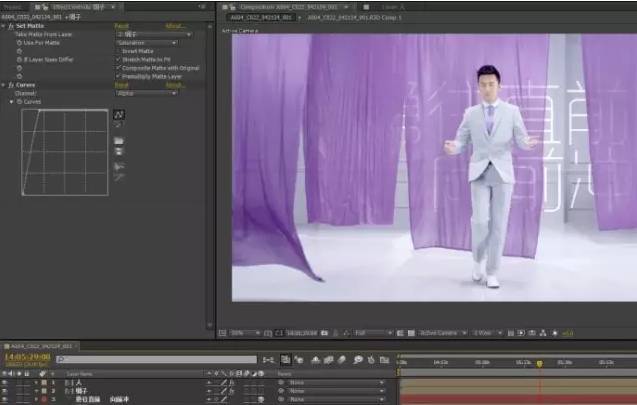Open the Use For Matte dropdown
This screenshot has width=637, height=405.
[147, 43]
